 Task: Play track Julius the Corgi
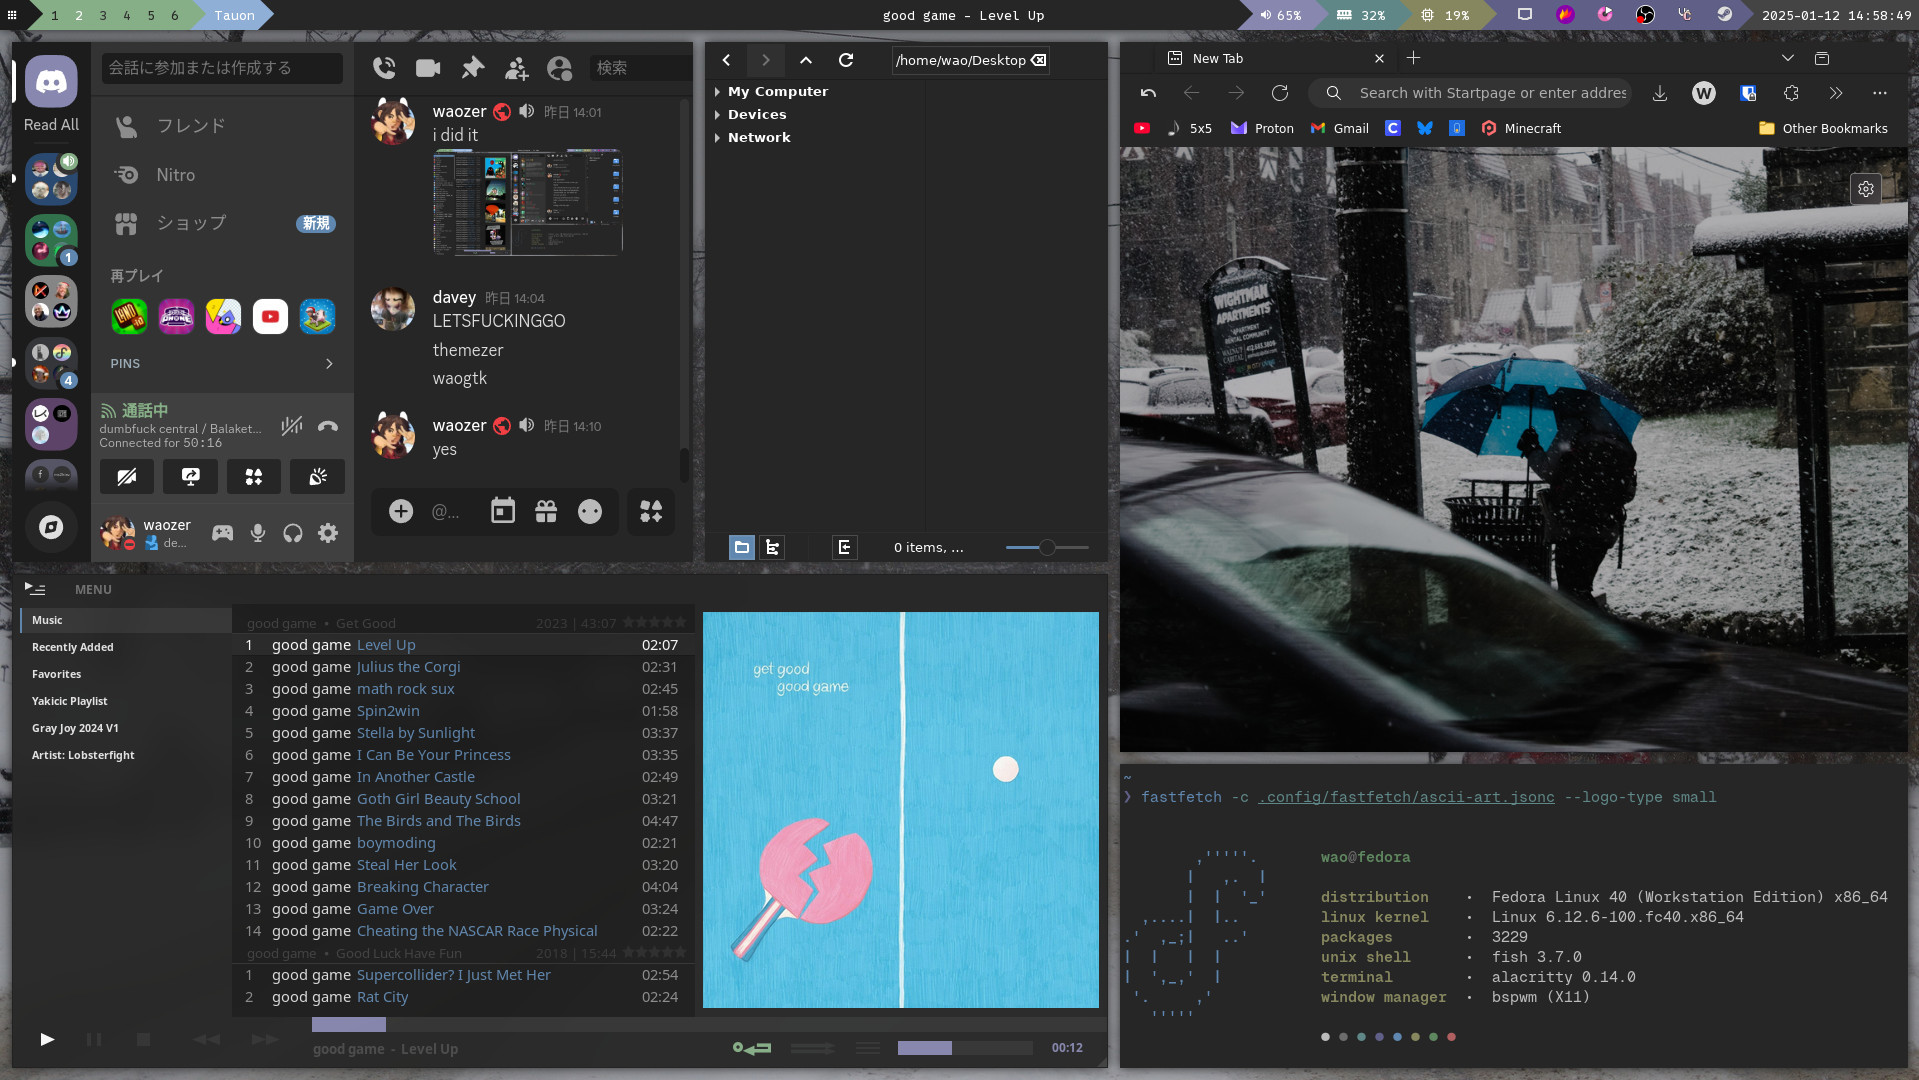(464, 667)
